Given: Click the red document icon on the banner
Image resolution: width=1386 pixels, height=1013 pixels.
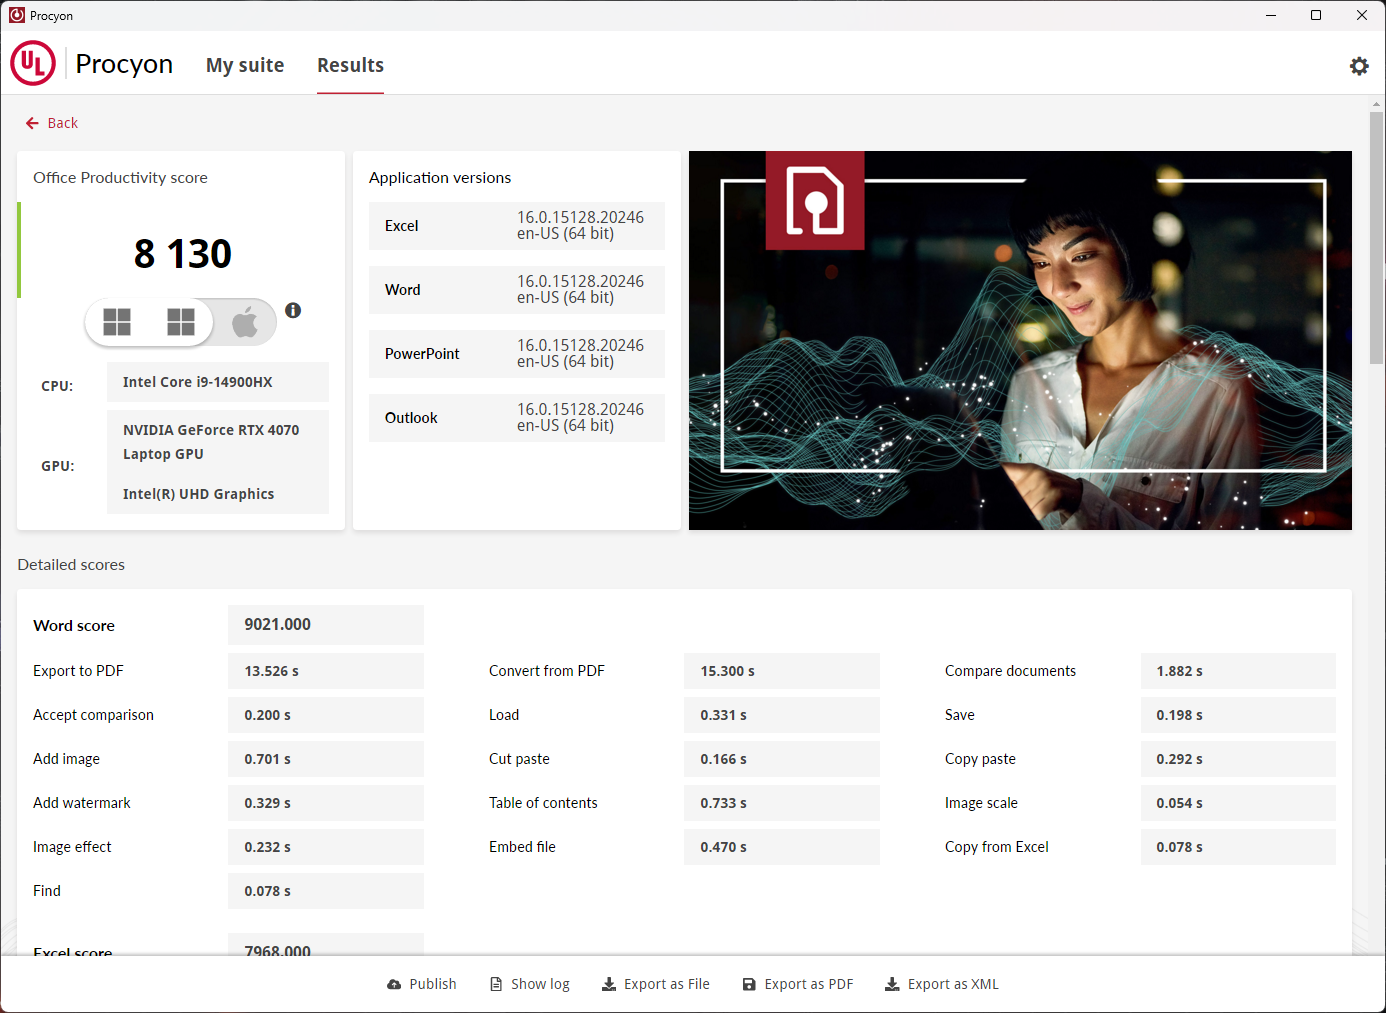Looking at the screenshot, I should pos(815,200).
